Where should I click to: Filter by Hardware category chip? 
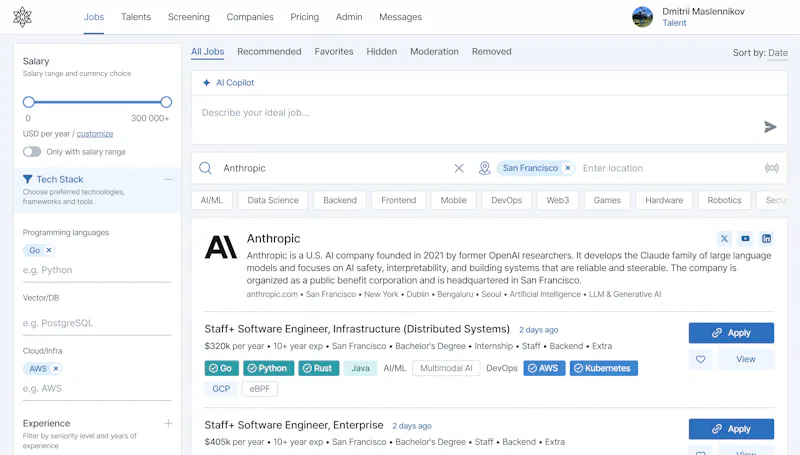click(x=664, y=200)
